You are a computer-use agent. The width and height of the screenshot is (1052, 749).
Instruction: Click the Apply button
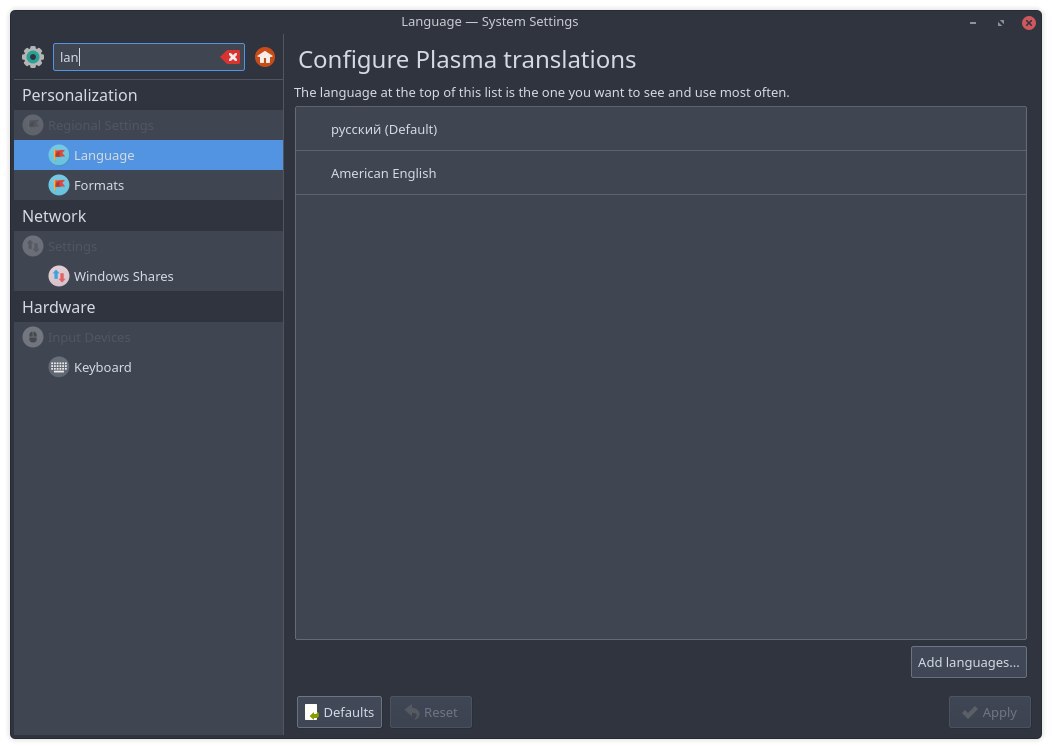point(990,712)
